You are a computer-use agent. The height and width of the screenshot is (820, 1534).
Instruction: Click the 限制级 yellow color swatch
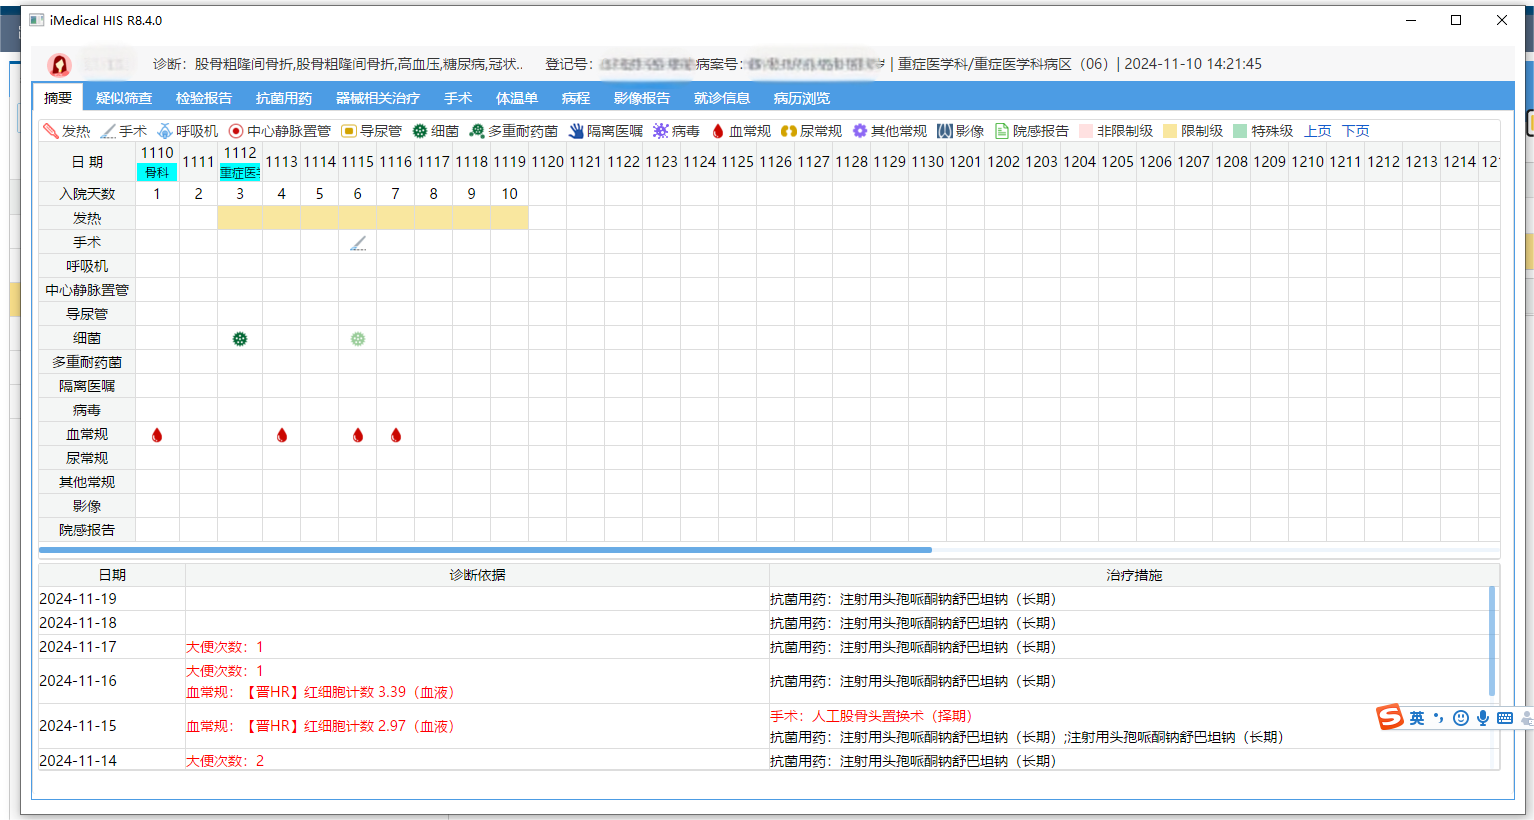(1170, 131)
